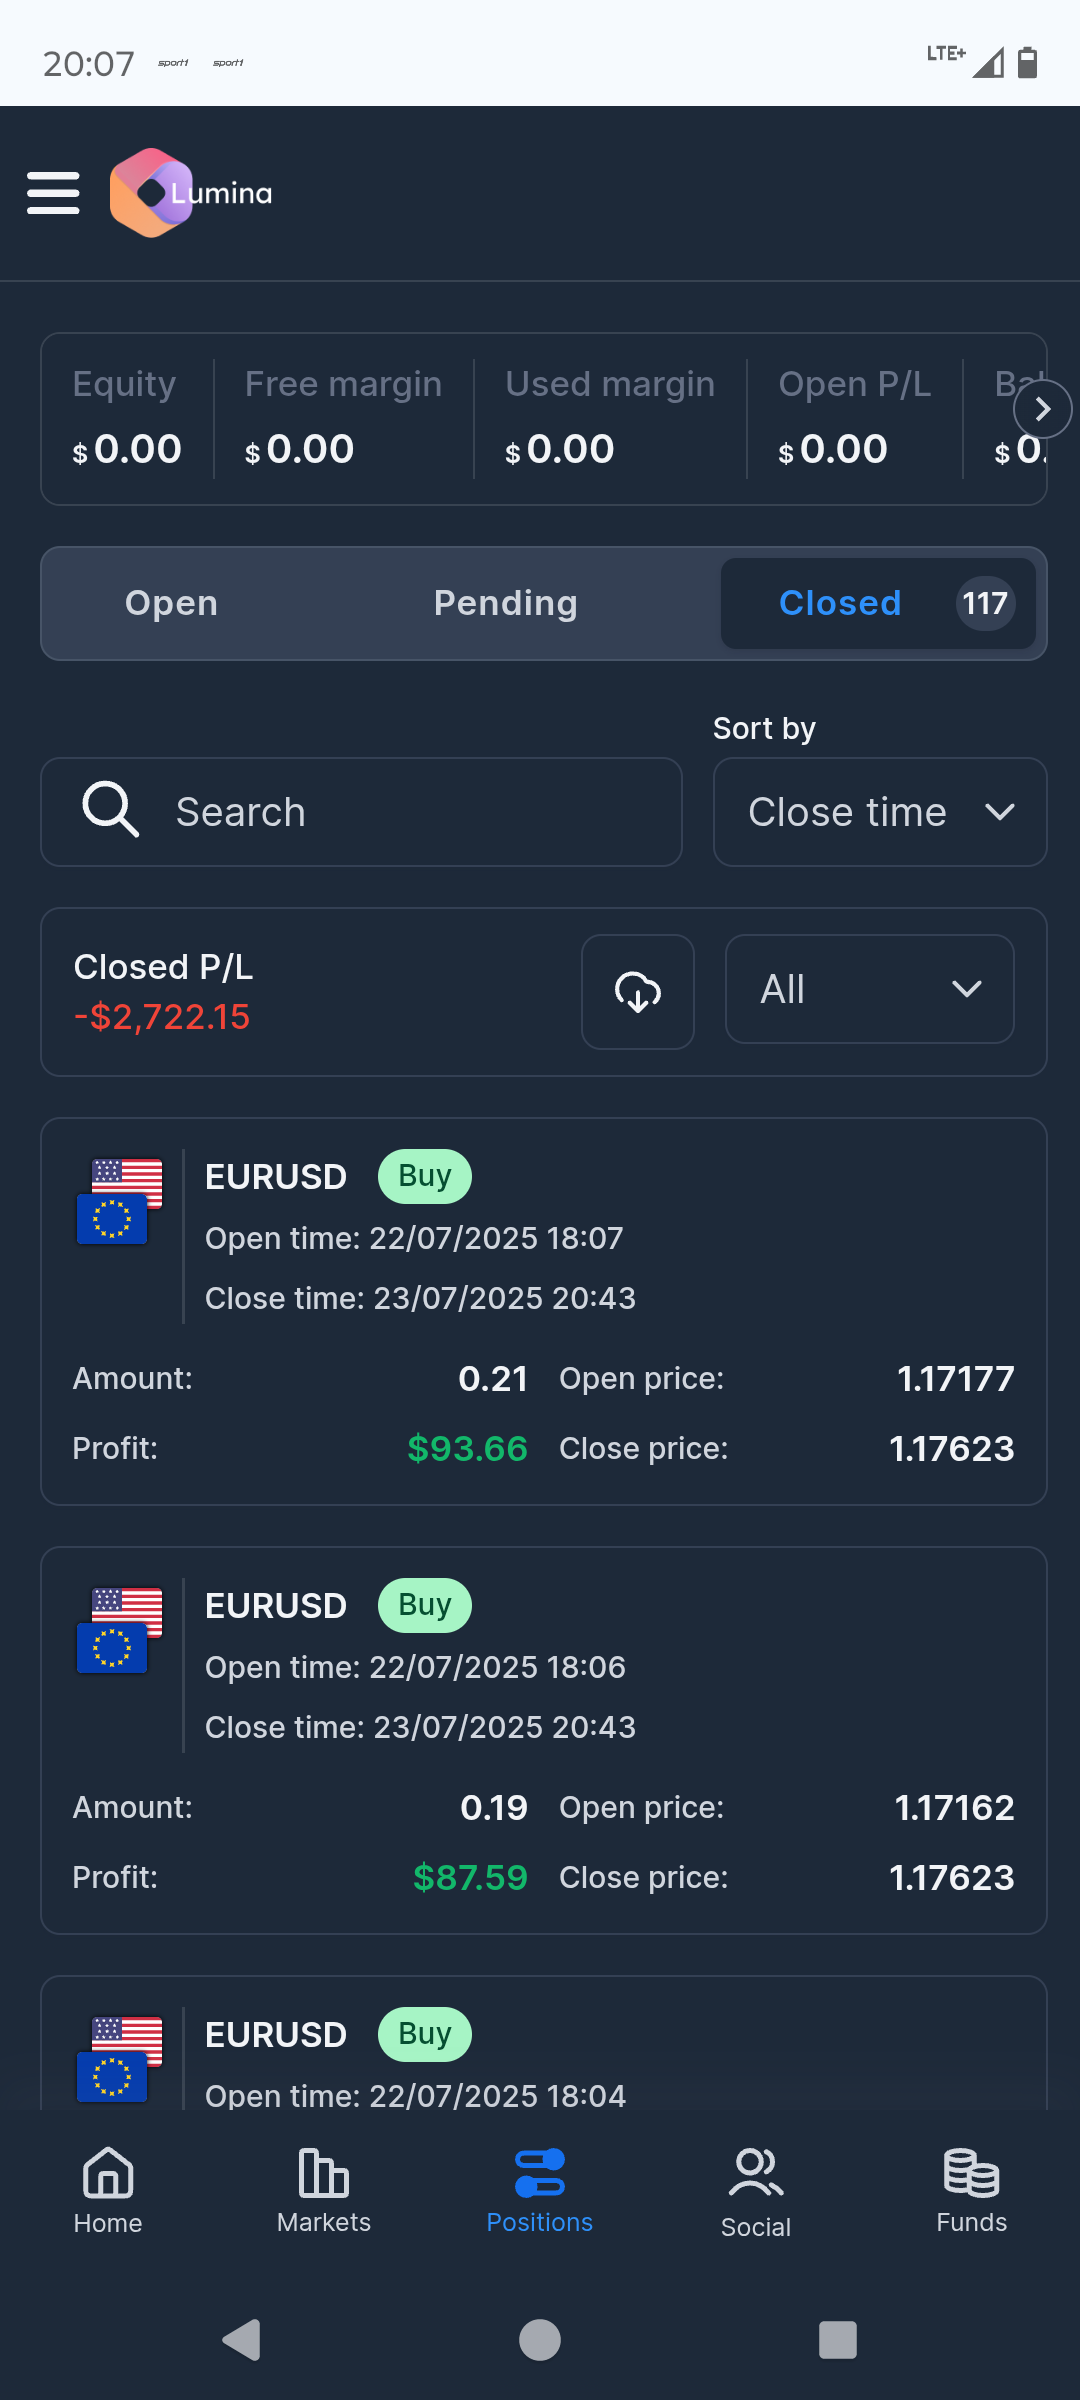Viewport: 1080px width, 2400px height.
Task: Open the EURUSD trade with $93.66 profit
Action: pyautogui.click(x=543, y=1310)
